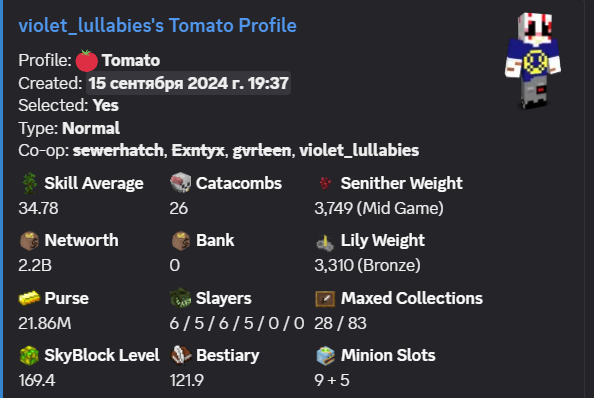Click the struck-through co-op name sewerhatch
This screenshot has width=594, height=398.
coord(118,150)
